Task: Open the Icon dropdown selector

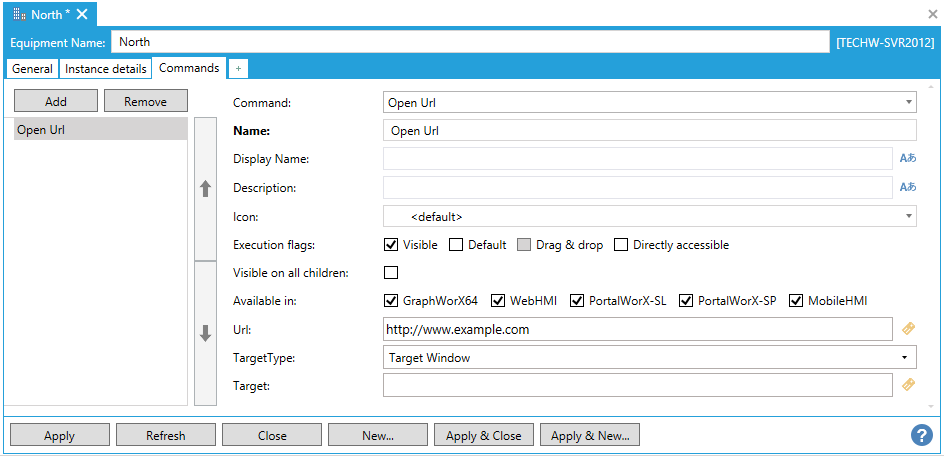Action: [x=908, y=216]
